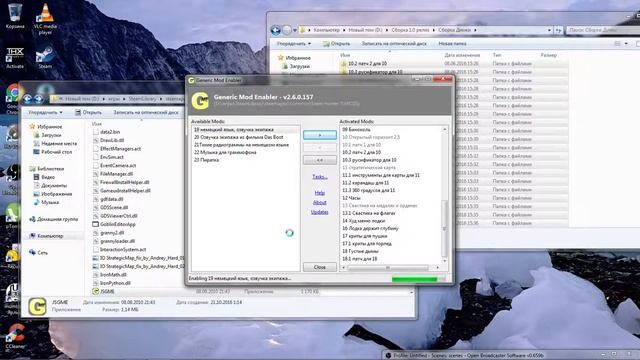Select the GoblinEditorApp file icon
This screenshot has height=360, width=640.
(x=96, y=224)
